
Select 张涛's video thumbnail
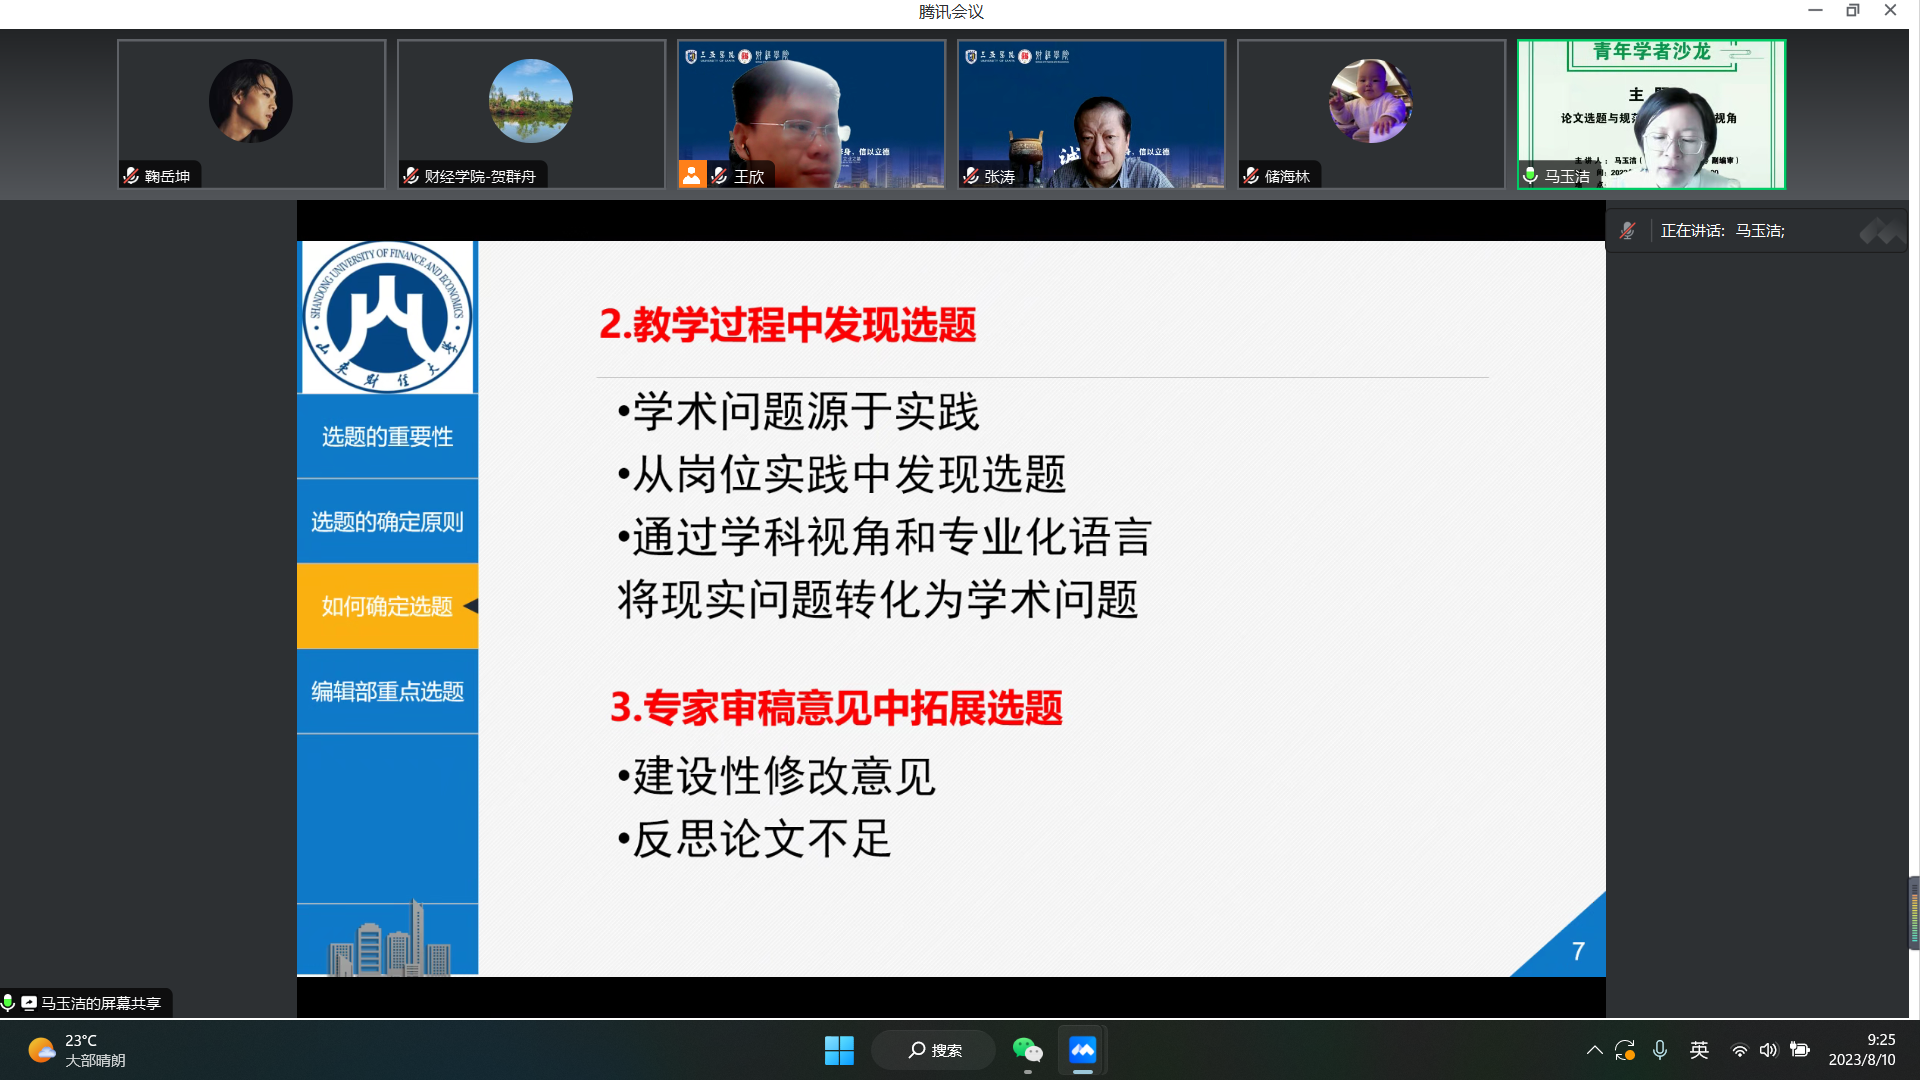[x=1091, y=113]
